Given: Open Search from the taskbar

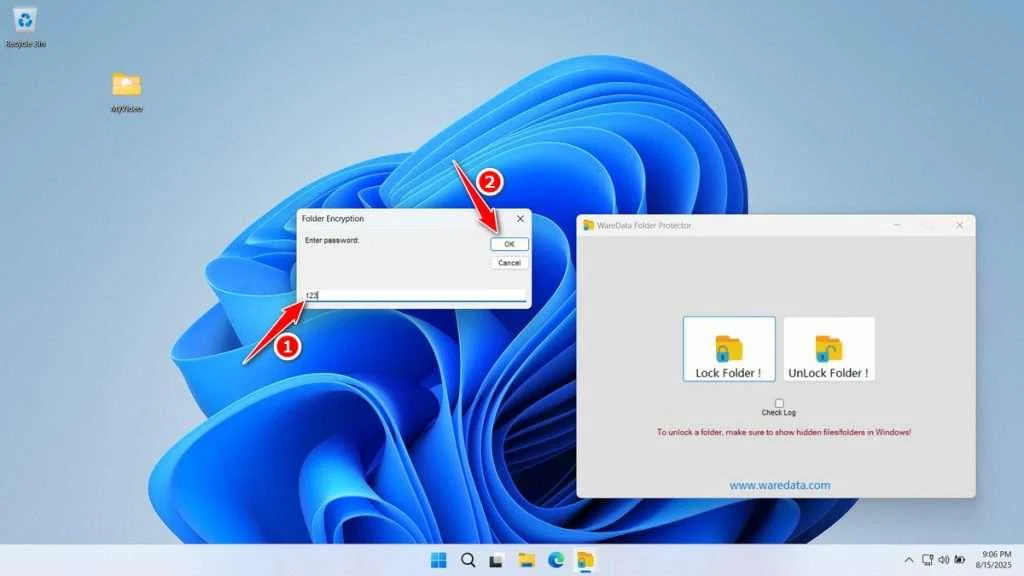Looking at the screenshot, I should click(466, 560).
